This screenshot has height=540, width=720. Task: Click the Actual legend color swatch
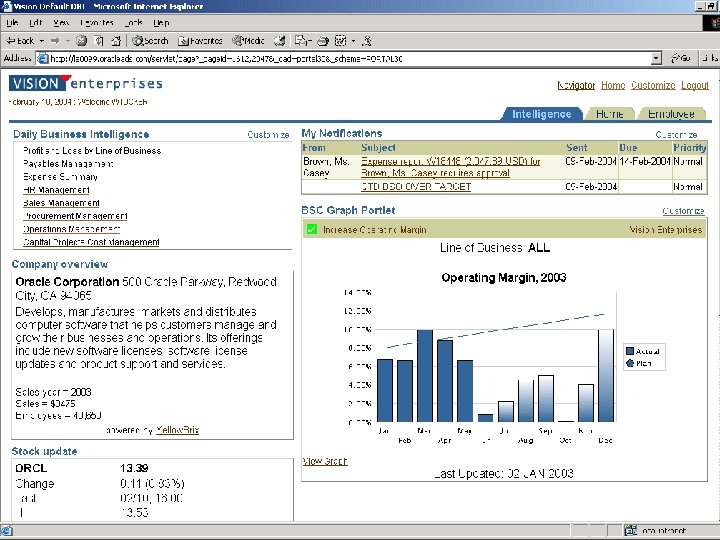630,351
